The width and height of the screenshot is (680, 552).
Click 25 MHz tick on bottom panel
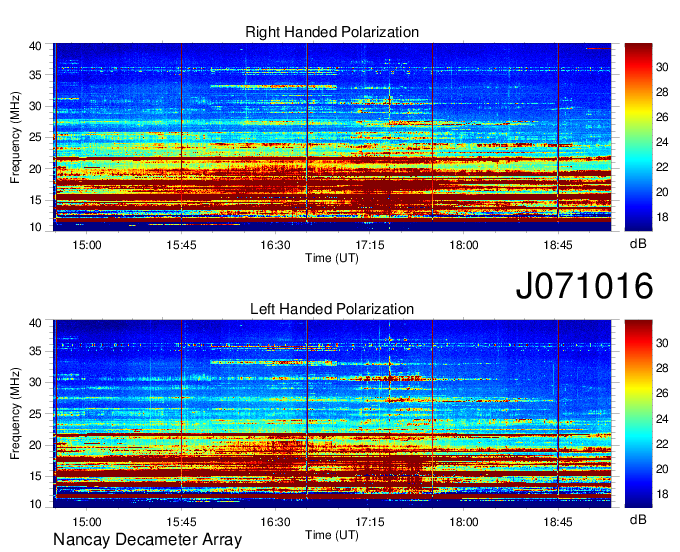pos(35,414)
